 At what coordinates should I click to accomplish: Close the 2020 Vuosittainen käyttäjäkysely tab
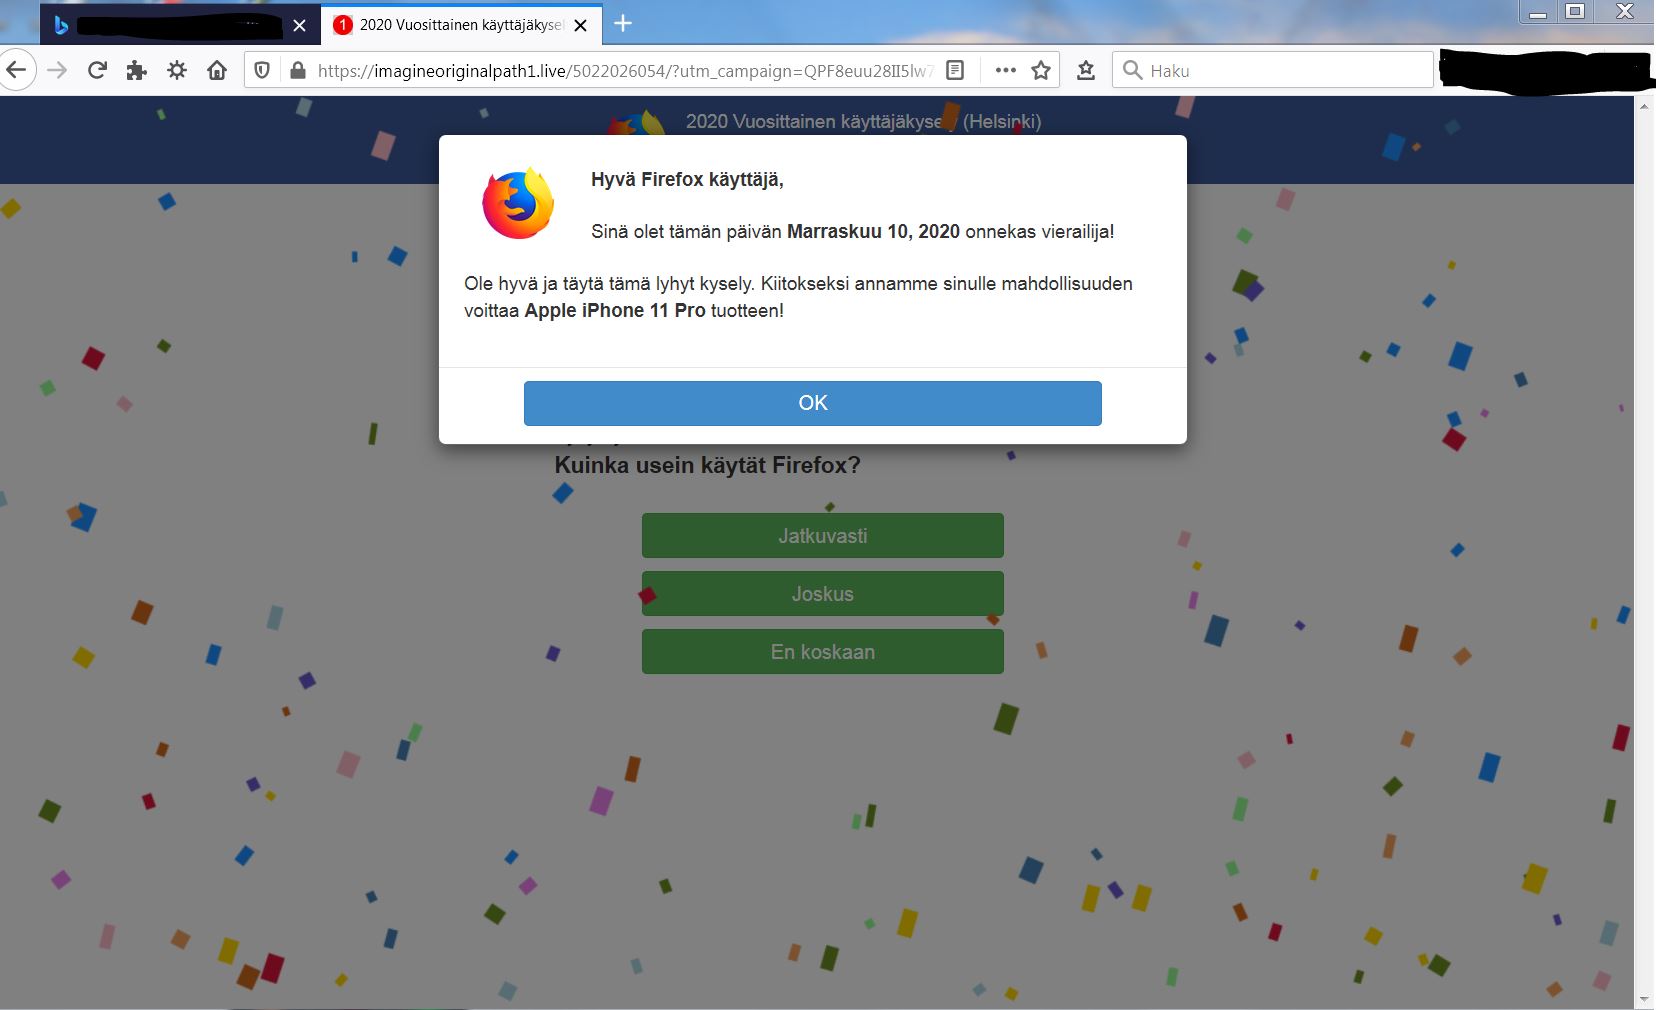(x=581, y=25)
